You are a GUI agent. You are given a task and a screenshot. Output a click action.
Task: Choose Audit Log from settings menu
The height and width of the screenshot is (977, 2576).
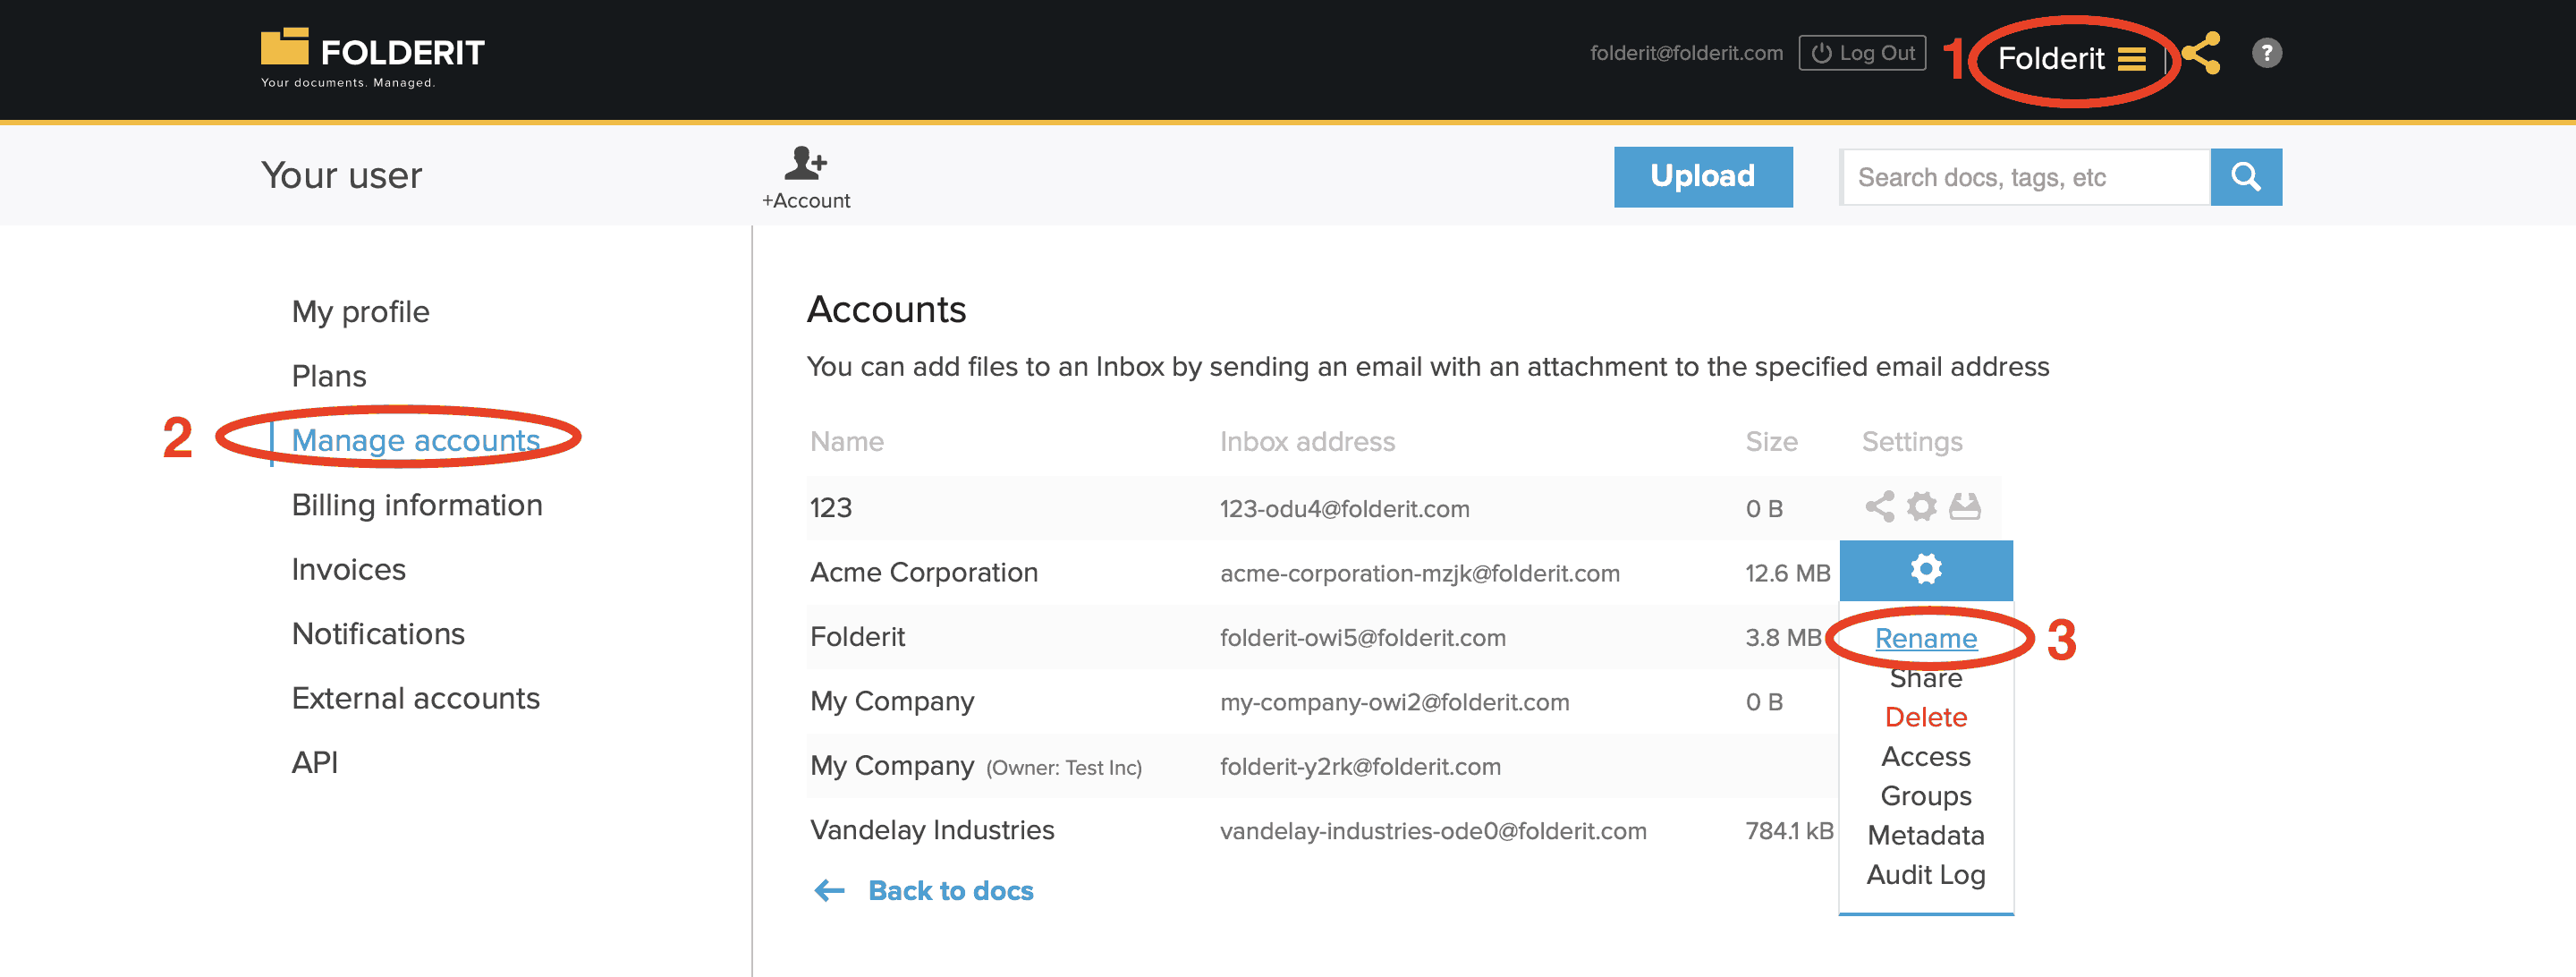click(x=1925, y=875)
